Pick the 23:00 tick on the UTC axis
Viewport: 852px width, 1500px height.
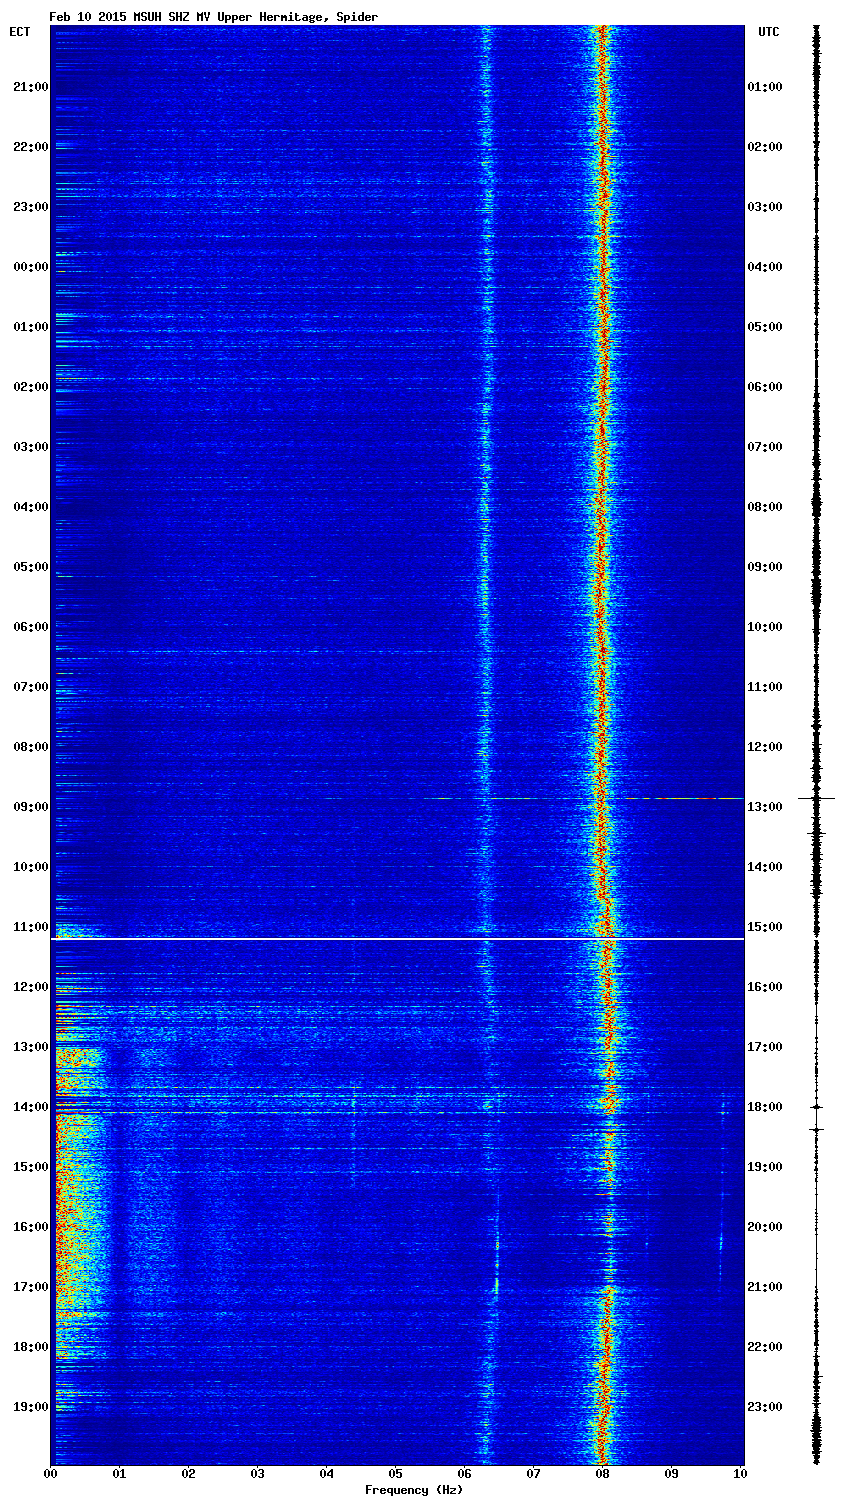pyautogui.click(x=765, y=1407)
